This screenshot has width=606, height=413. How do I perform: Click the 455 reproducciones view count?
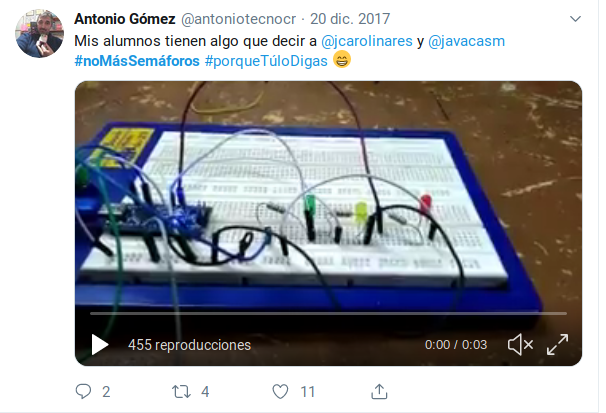[x=189, y=345]
